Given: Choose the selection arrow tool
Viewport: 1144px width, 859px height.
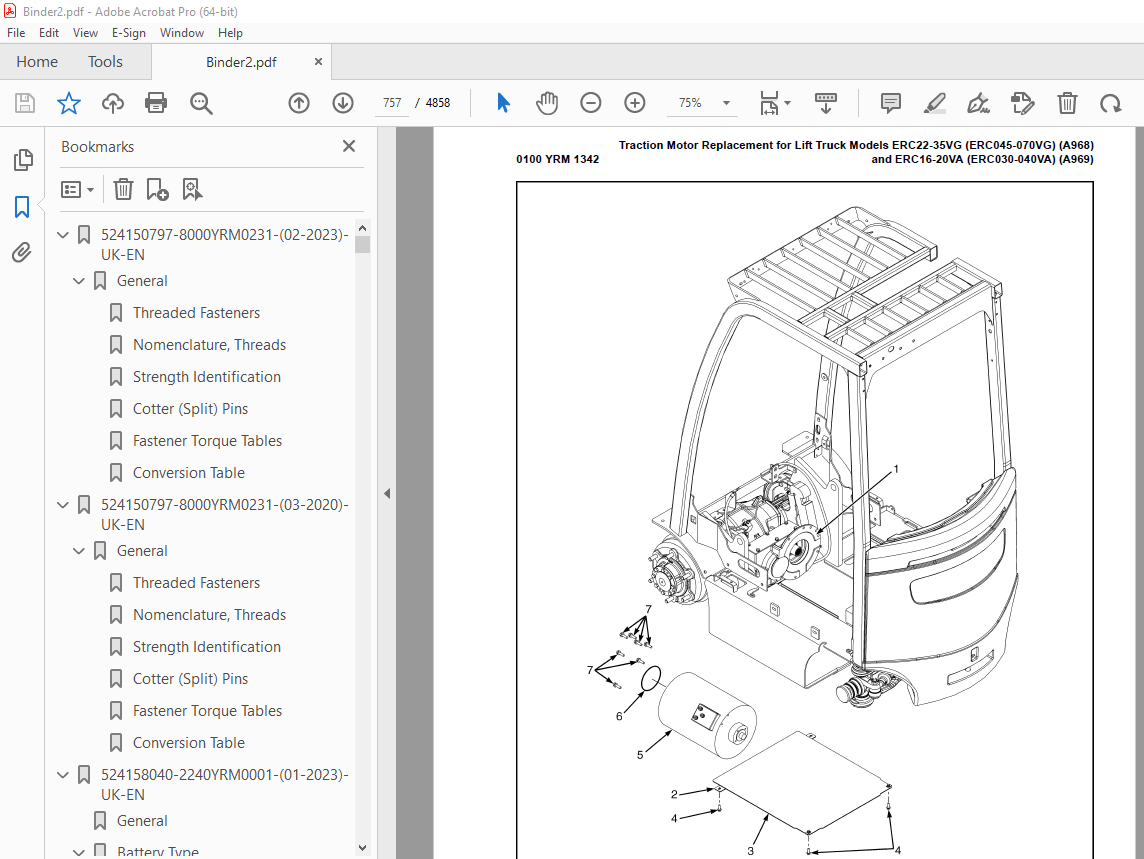Looking at the screenshot, I should [x=503, y=103].
